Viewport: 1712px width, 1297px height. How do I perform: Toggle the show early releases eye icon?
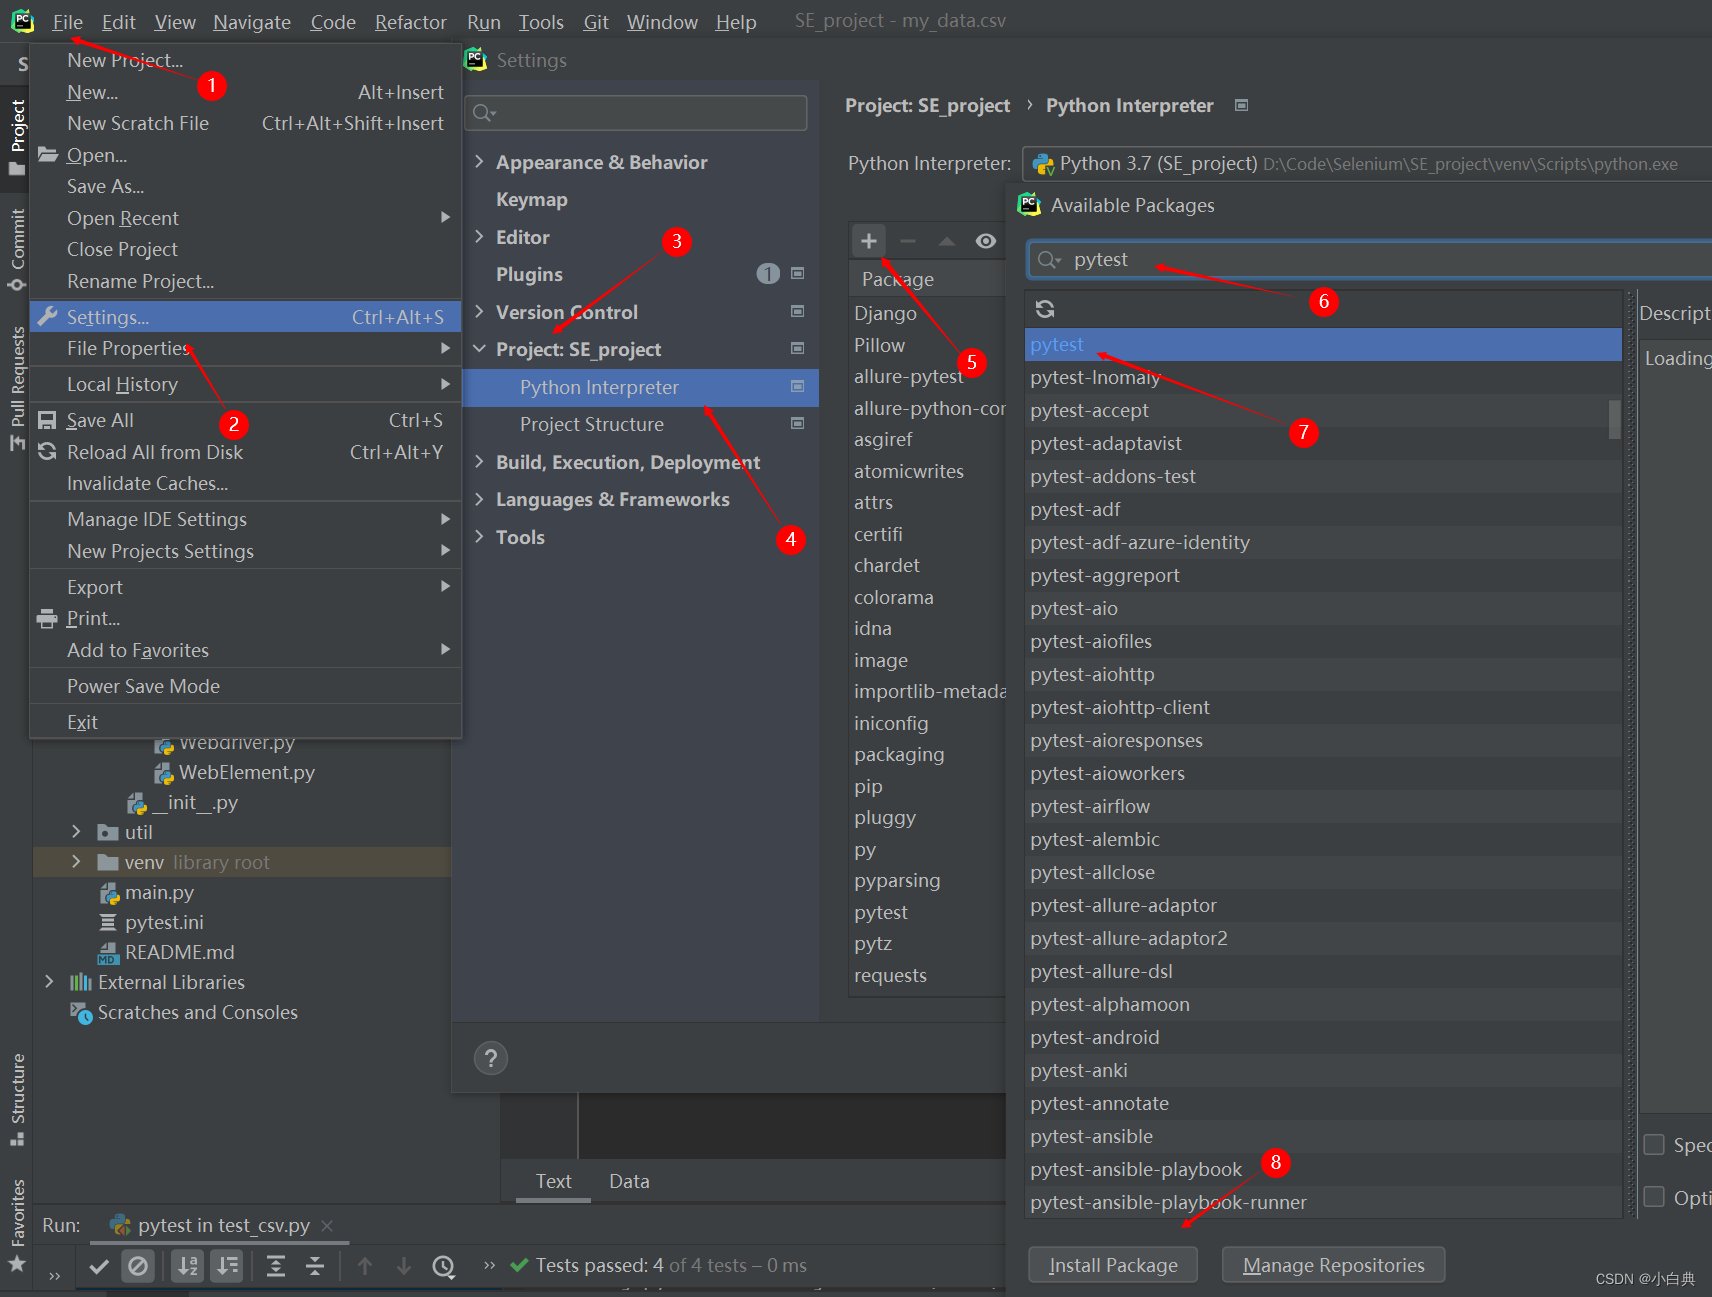point(986,241)
